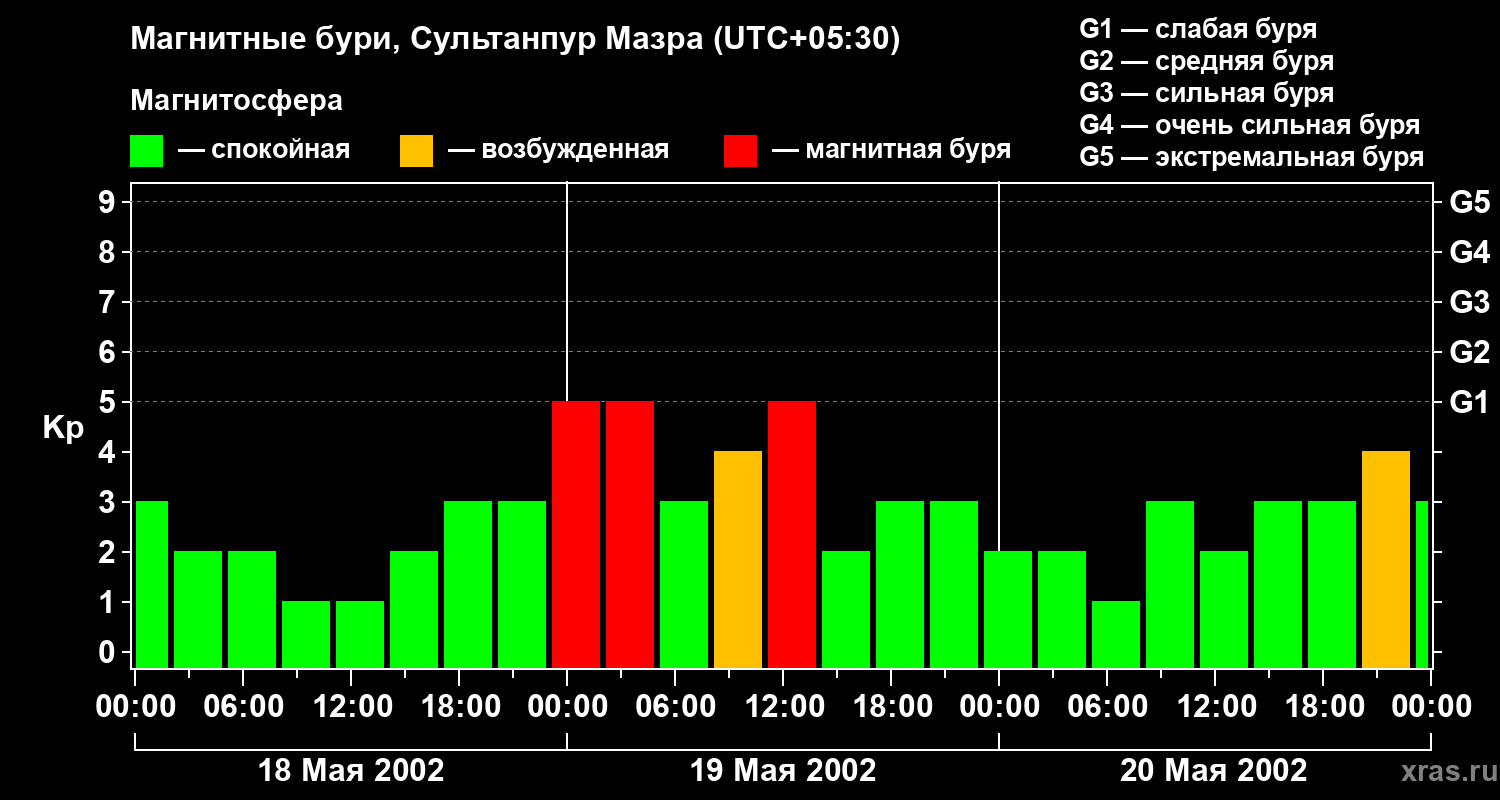
Task: Click the green 'спокойная' legend swatch
Action: [147, 151]
